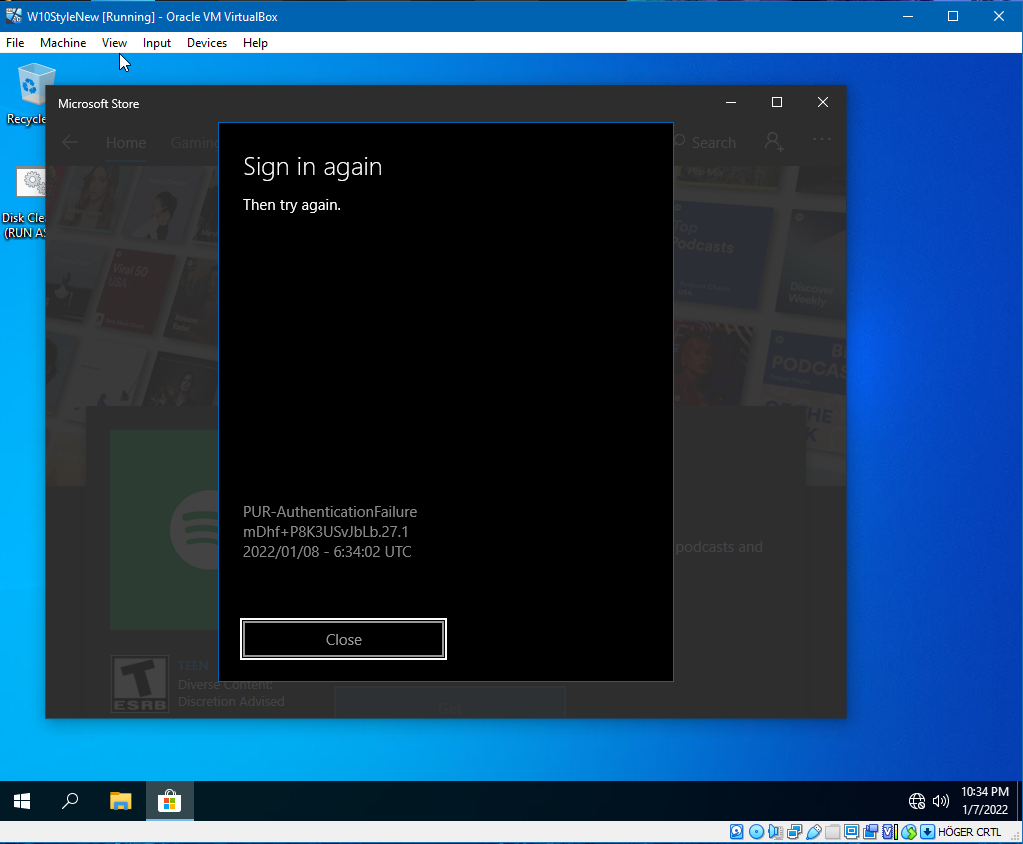
Task: Click the VirtualBox hard disk activity indicator
Action: point(737,832)
